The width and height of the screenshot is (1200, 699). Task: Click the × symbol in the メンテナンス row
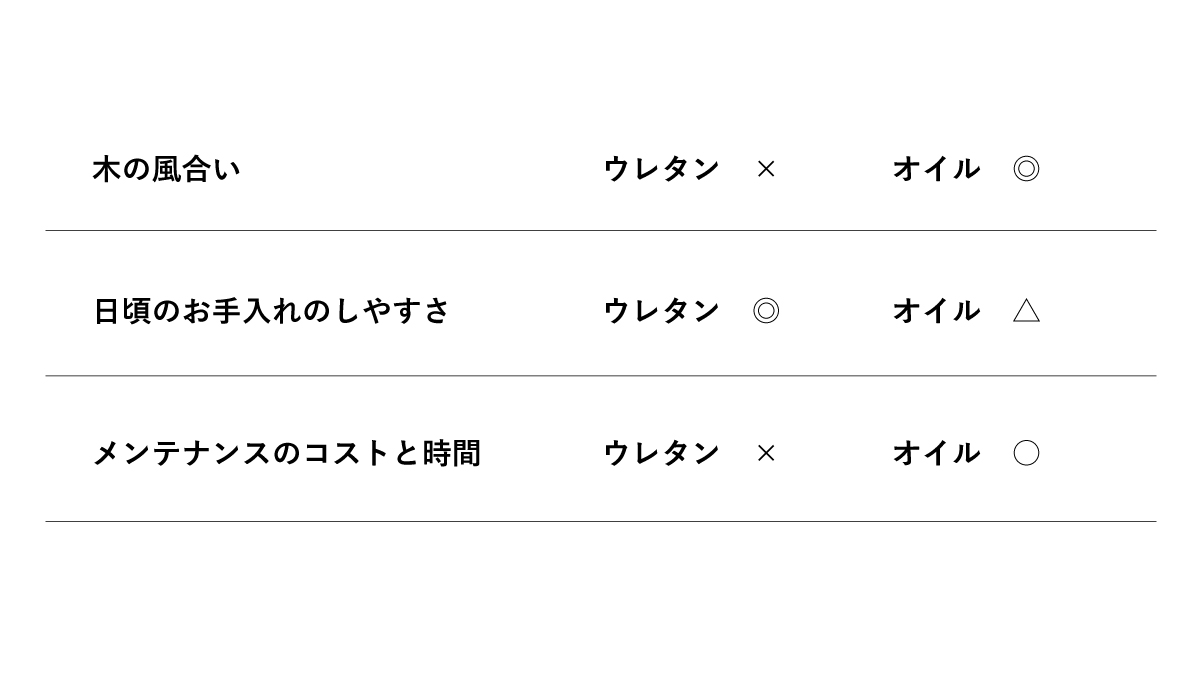pyautogui.click(x=766, y=453)
